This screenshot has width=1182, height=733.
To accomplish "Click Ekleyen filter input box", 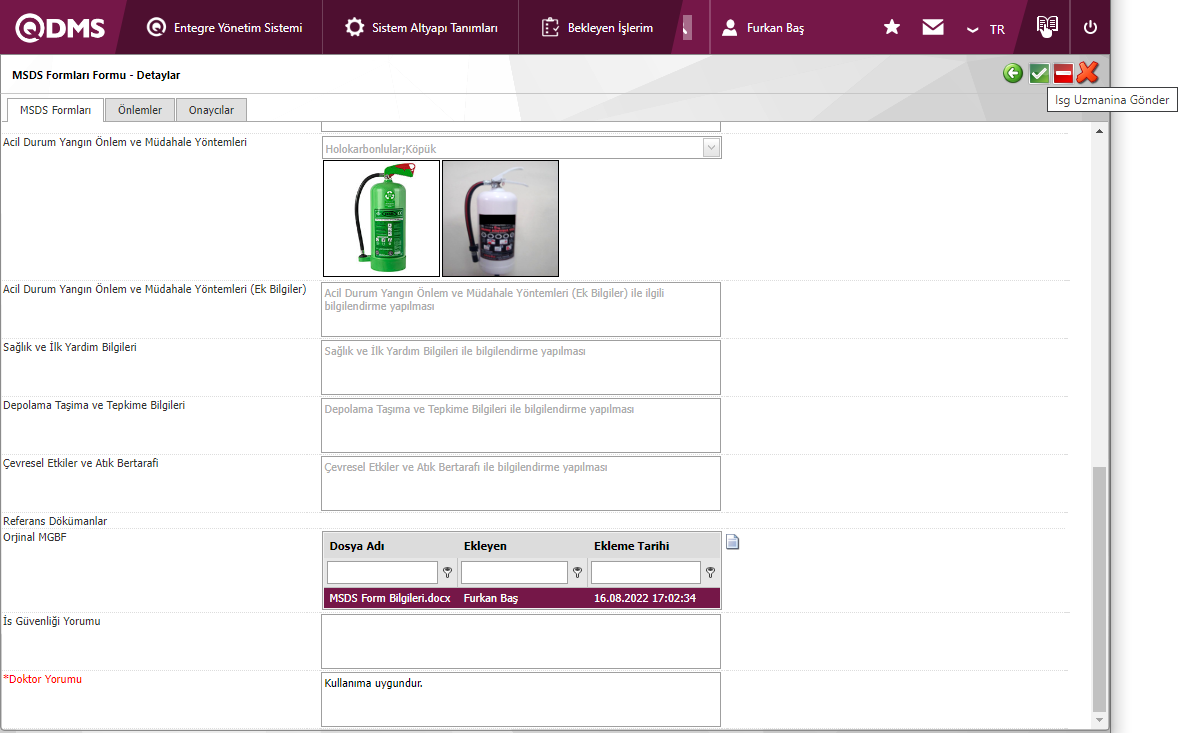I will pyautogui.click(x=514, y=572).
